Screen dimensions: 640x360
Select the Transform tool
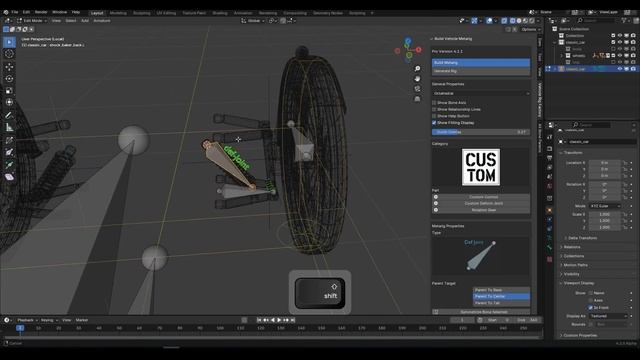tap(9, 102)
